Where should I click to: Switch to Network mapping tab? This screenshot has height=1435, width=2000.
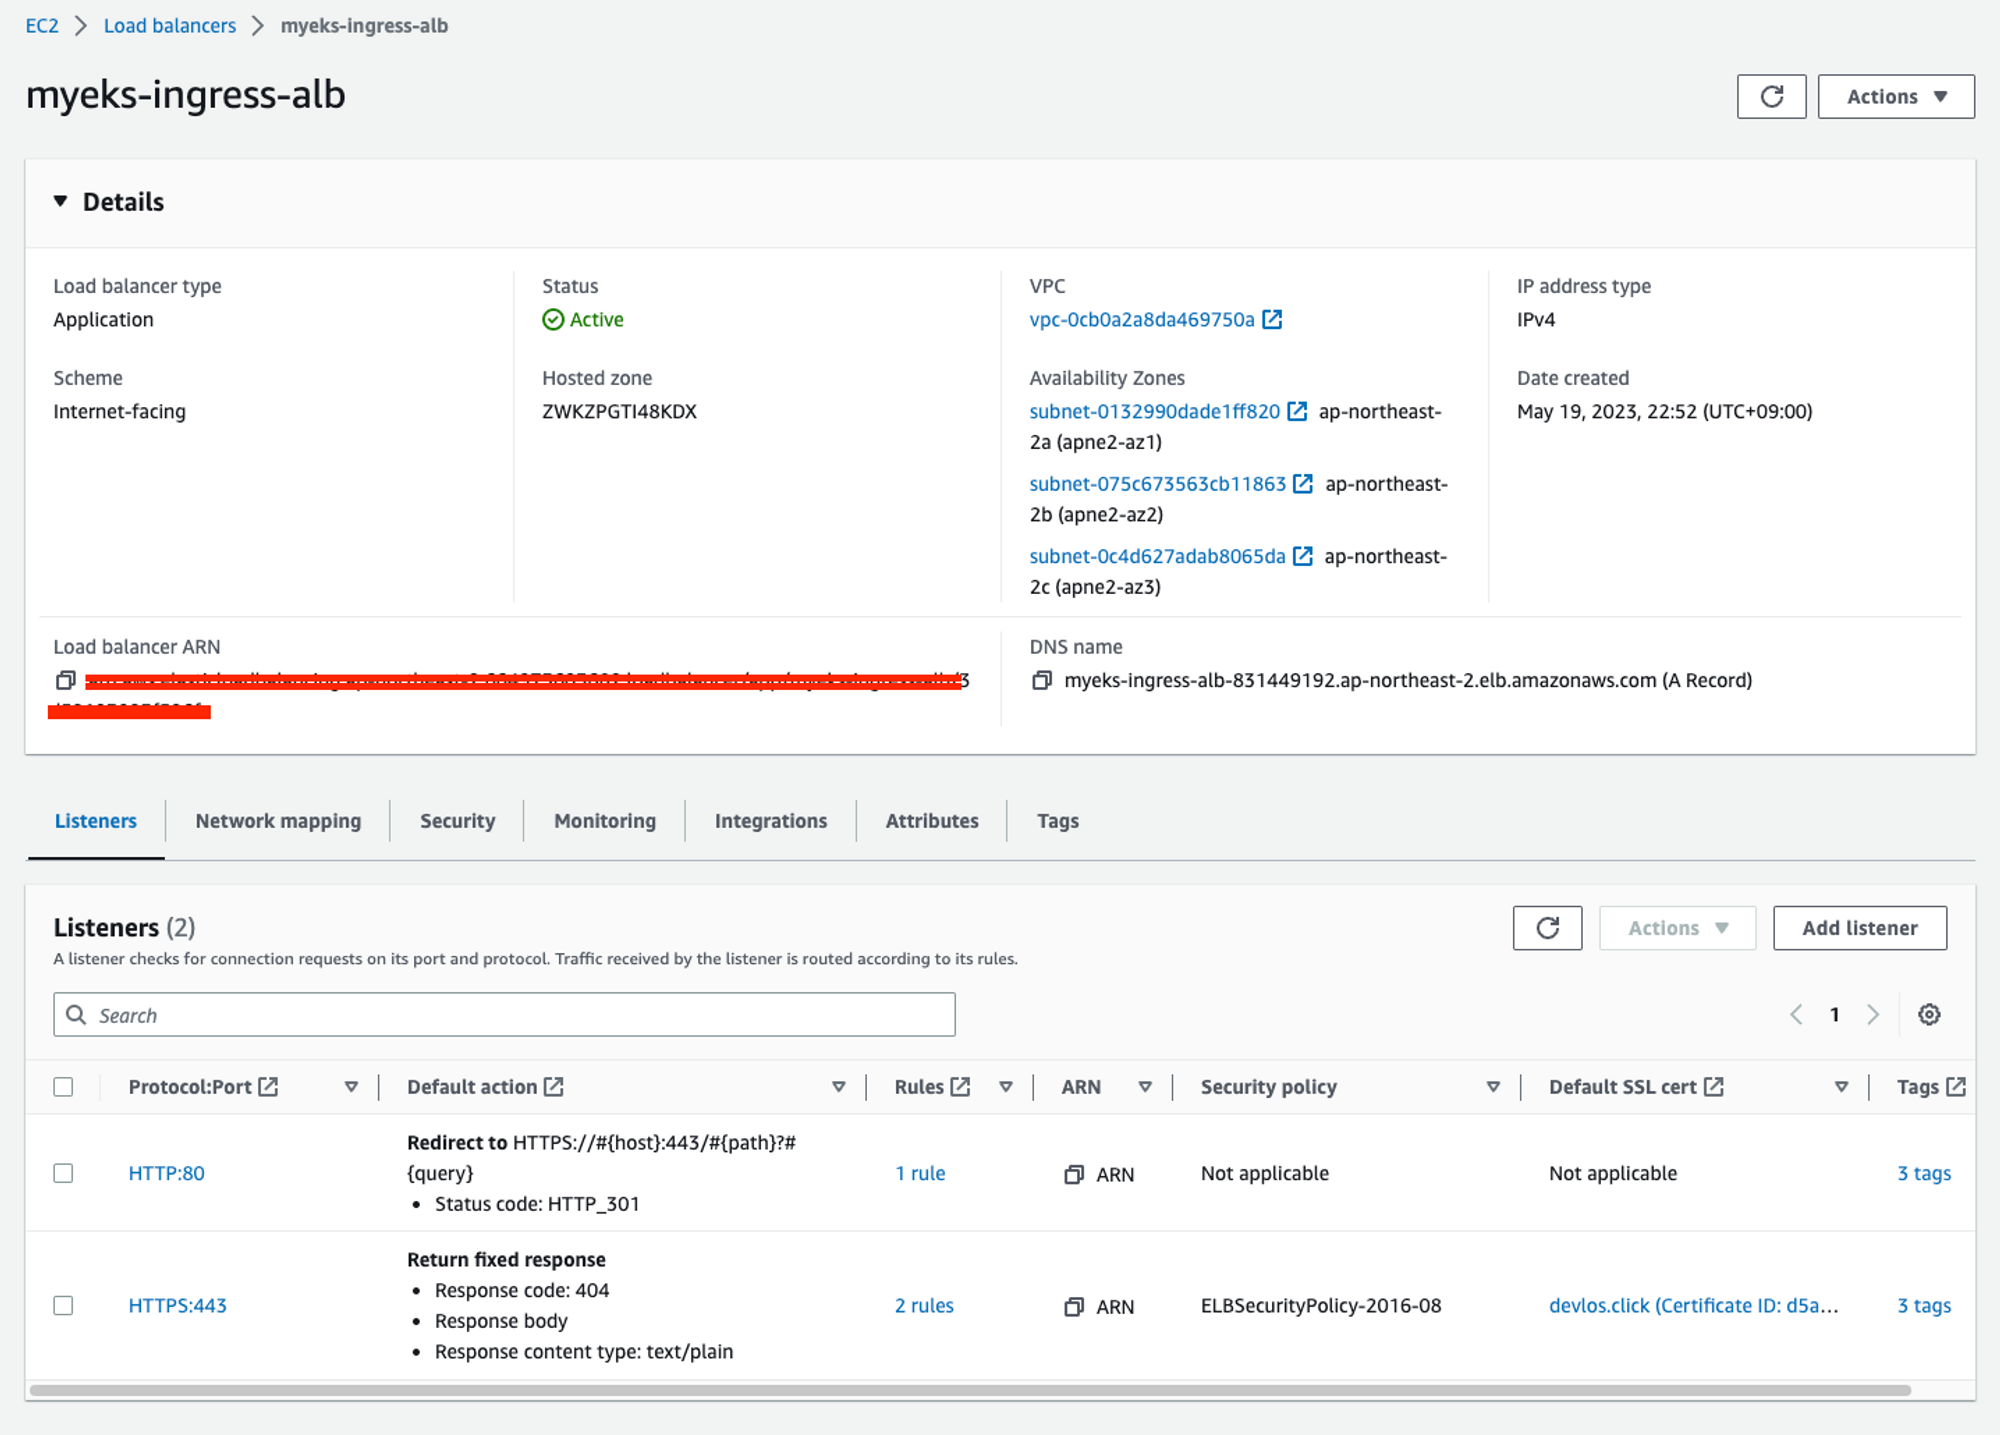[278, 821]
